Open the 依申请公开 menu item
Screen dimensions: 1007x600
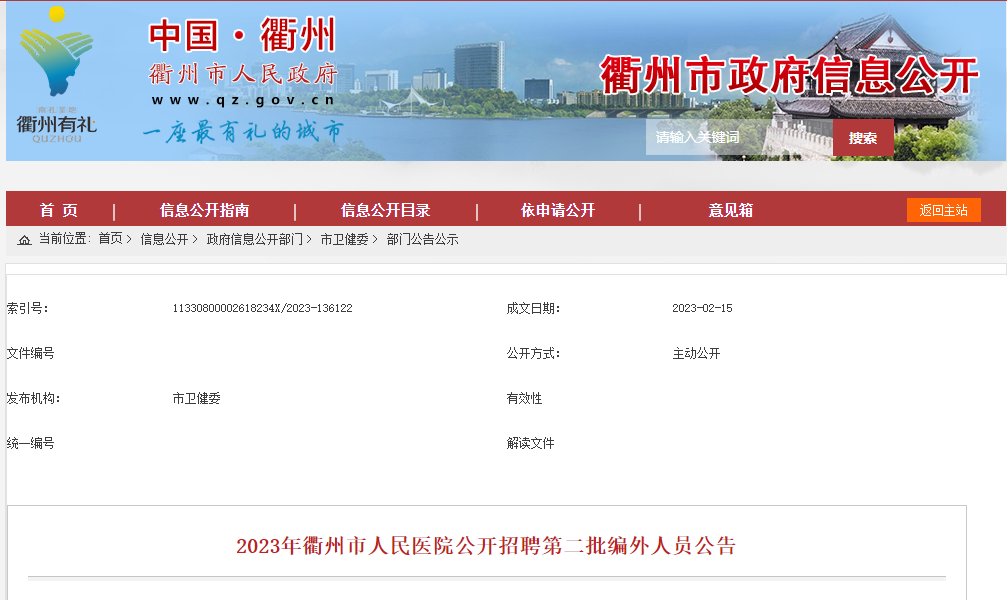[558, 210]
